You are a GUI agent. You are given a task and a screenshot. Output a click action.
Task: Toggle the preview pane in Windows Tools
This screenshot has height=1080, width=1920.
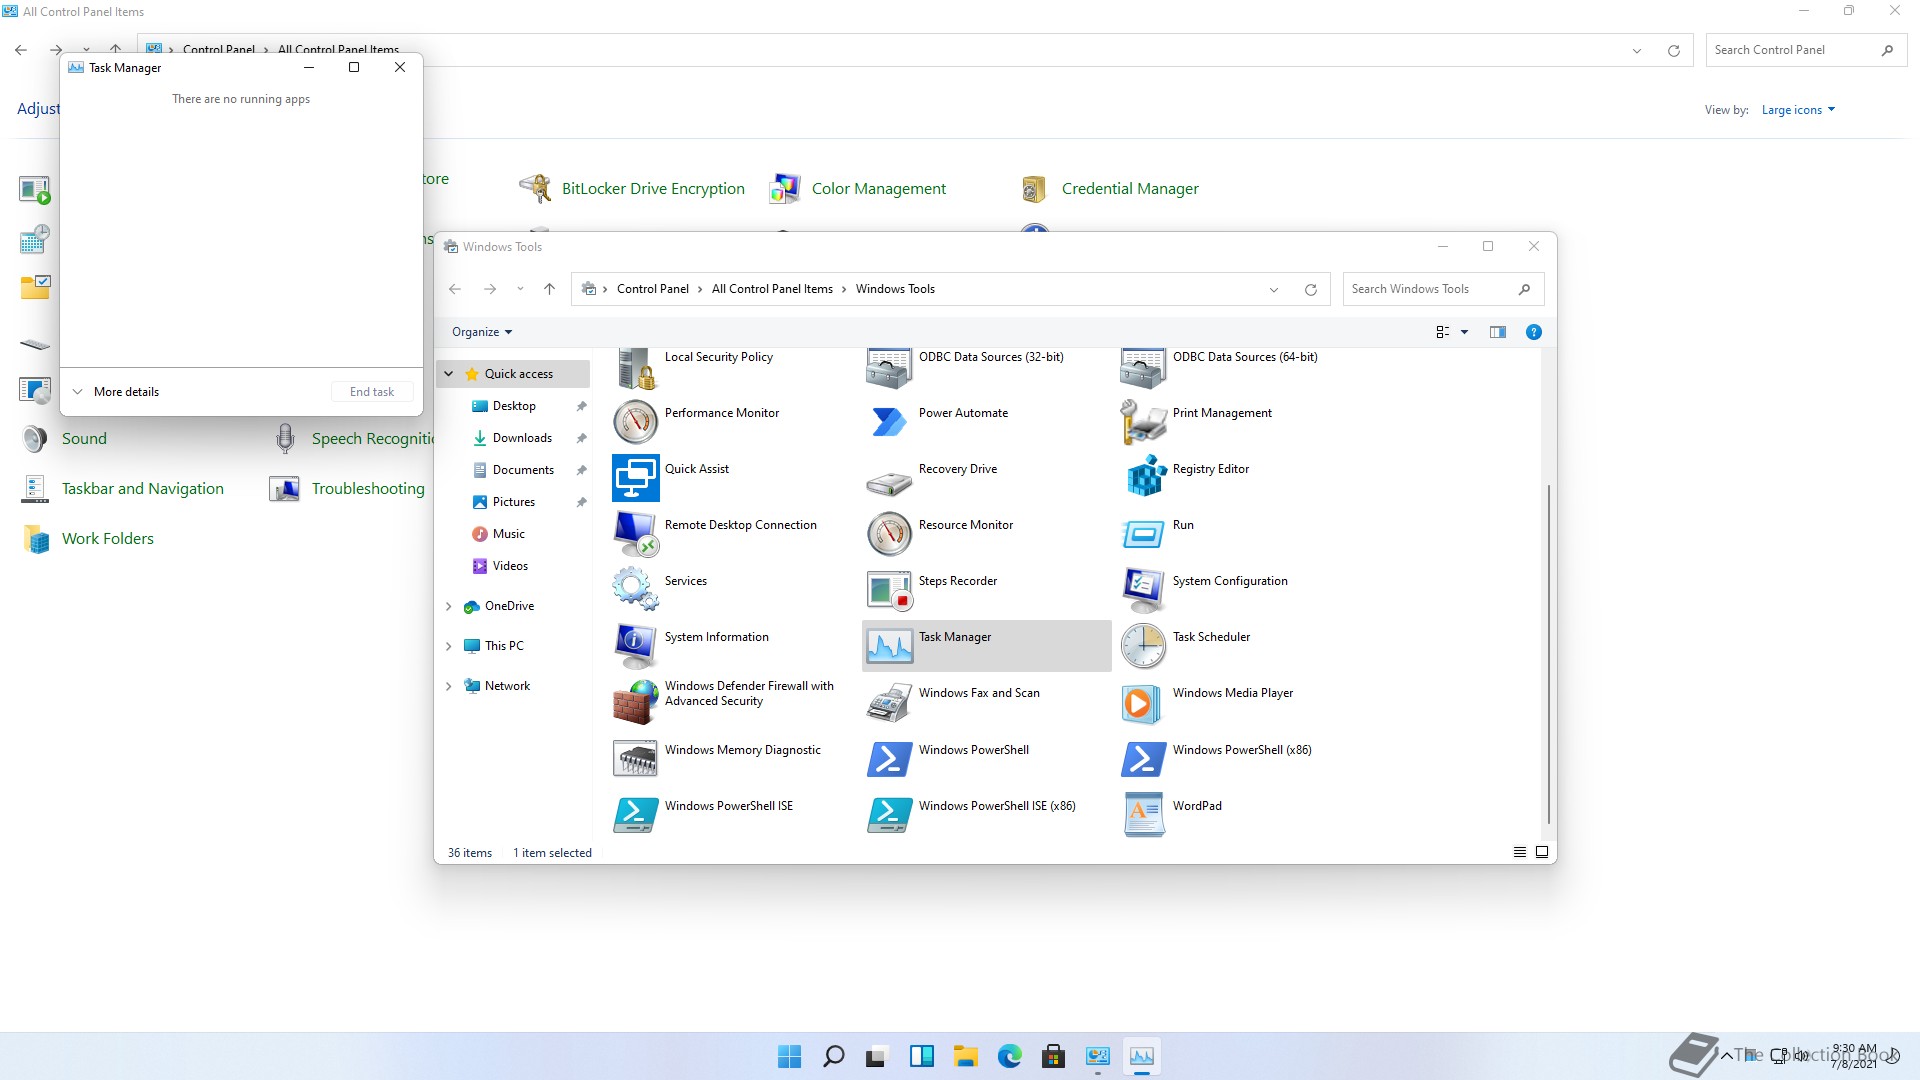pos(1497,332)
